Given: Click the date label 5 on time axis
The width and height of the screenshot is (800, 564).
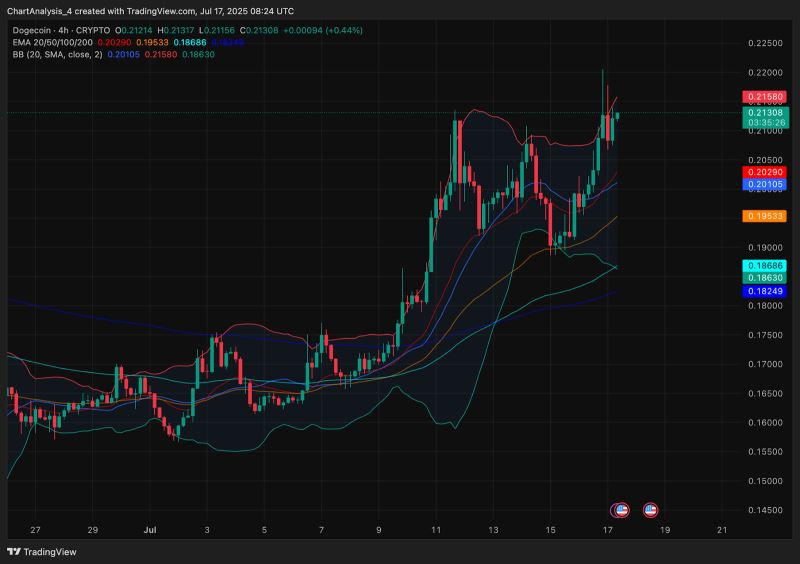Looking at the screenshot, I should coord(264,530).
